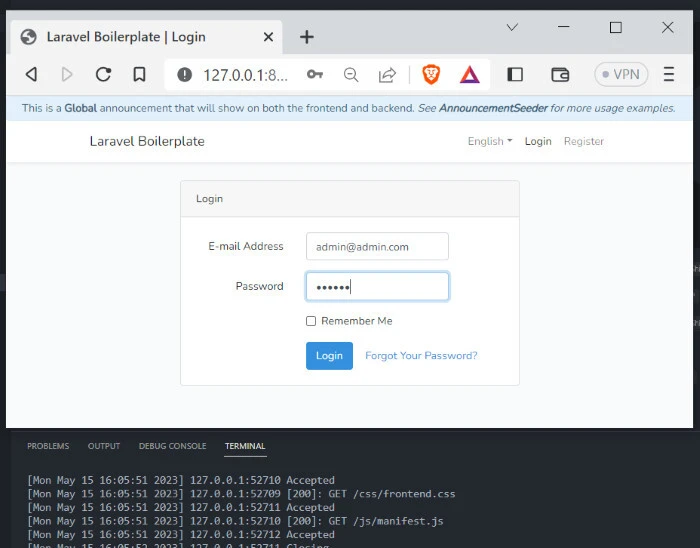Click the address bar URL 127.0.0.1
Viewport: 700px width, 548px height.
(246, 75)
